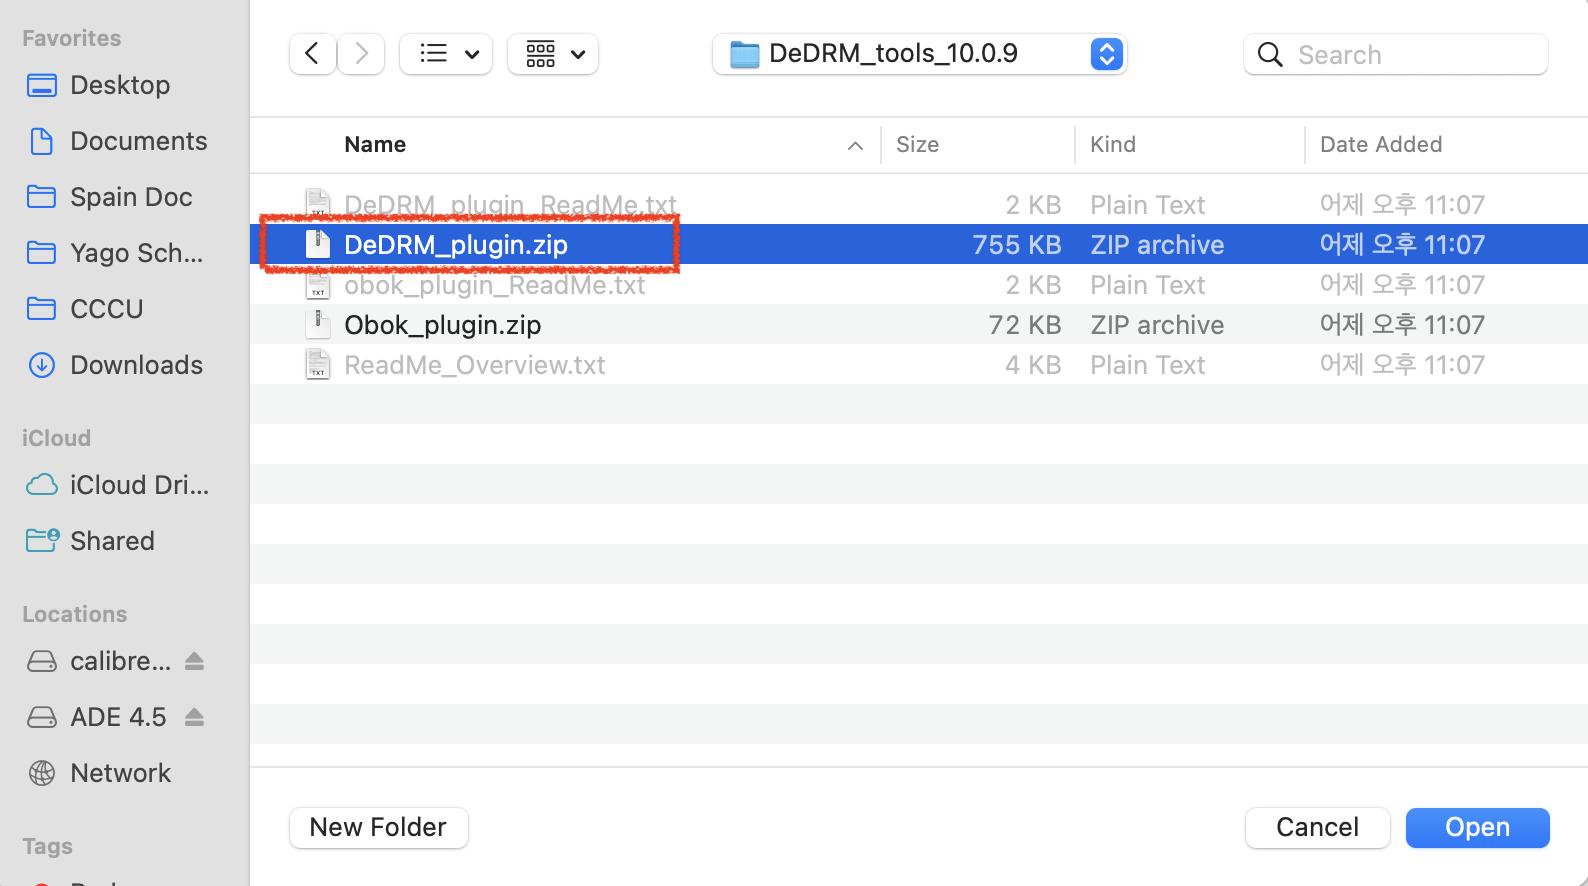Click the Downloads arrow icon

click(x=42, y=365)
